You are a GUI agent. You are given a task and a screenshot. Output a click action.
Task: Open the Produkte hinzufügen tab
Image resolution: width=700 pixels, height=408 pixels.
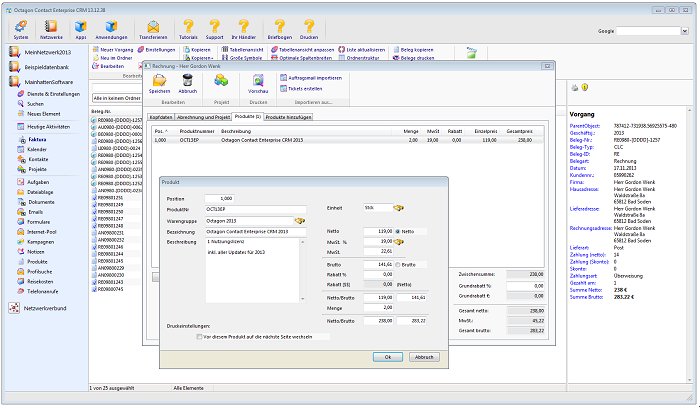click(x=288, y=117)
